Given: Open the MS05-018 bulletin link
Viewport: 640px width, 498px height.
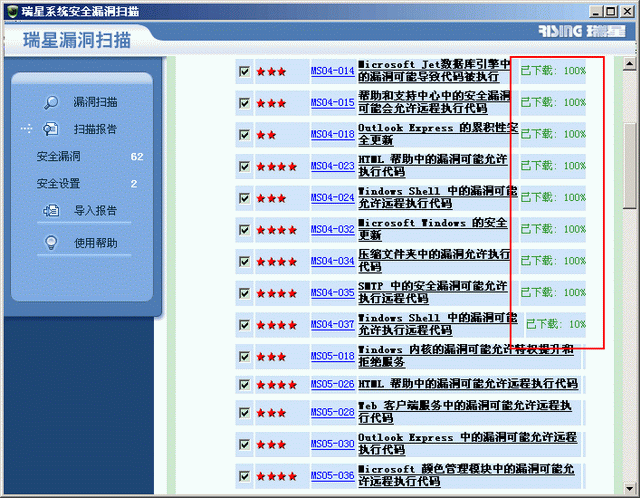Looking at the screenshot, I should (333, 356).
